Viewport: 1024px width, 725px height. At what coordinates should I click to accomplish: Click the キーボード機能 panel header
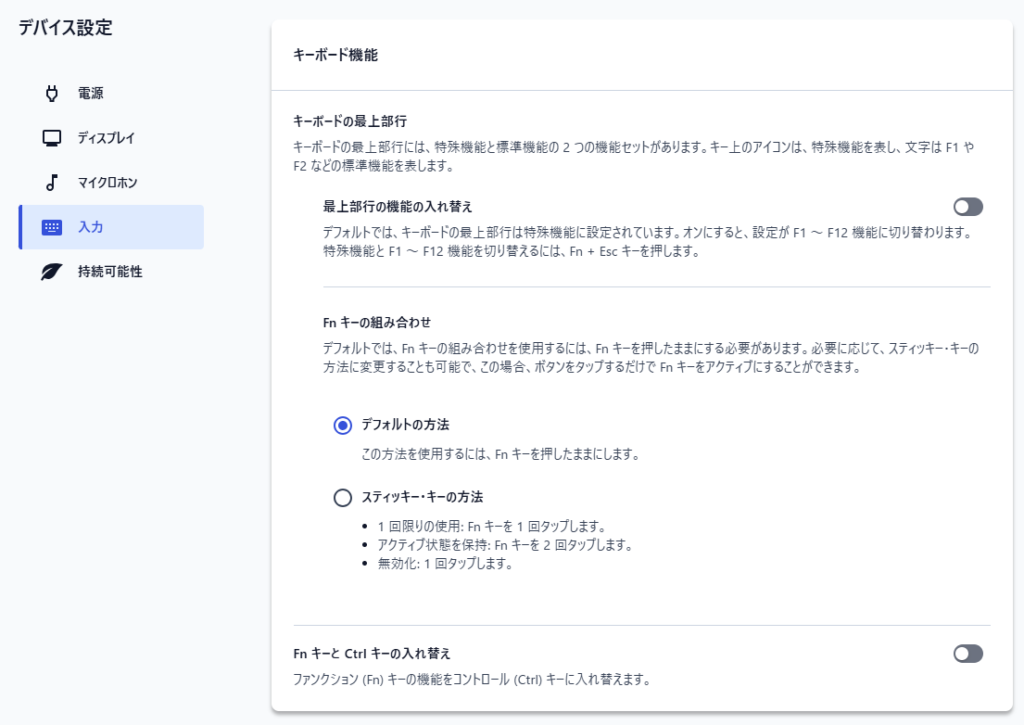pyautogui.click(x=335, y=56)
